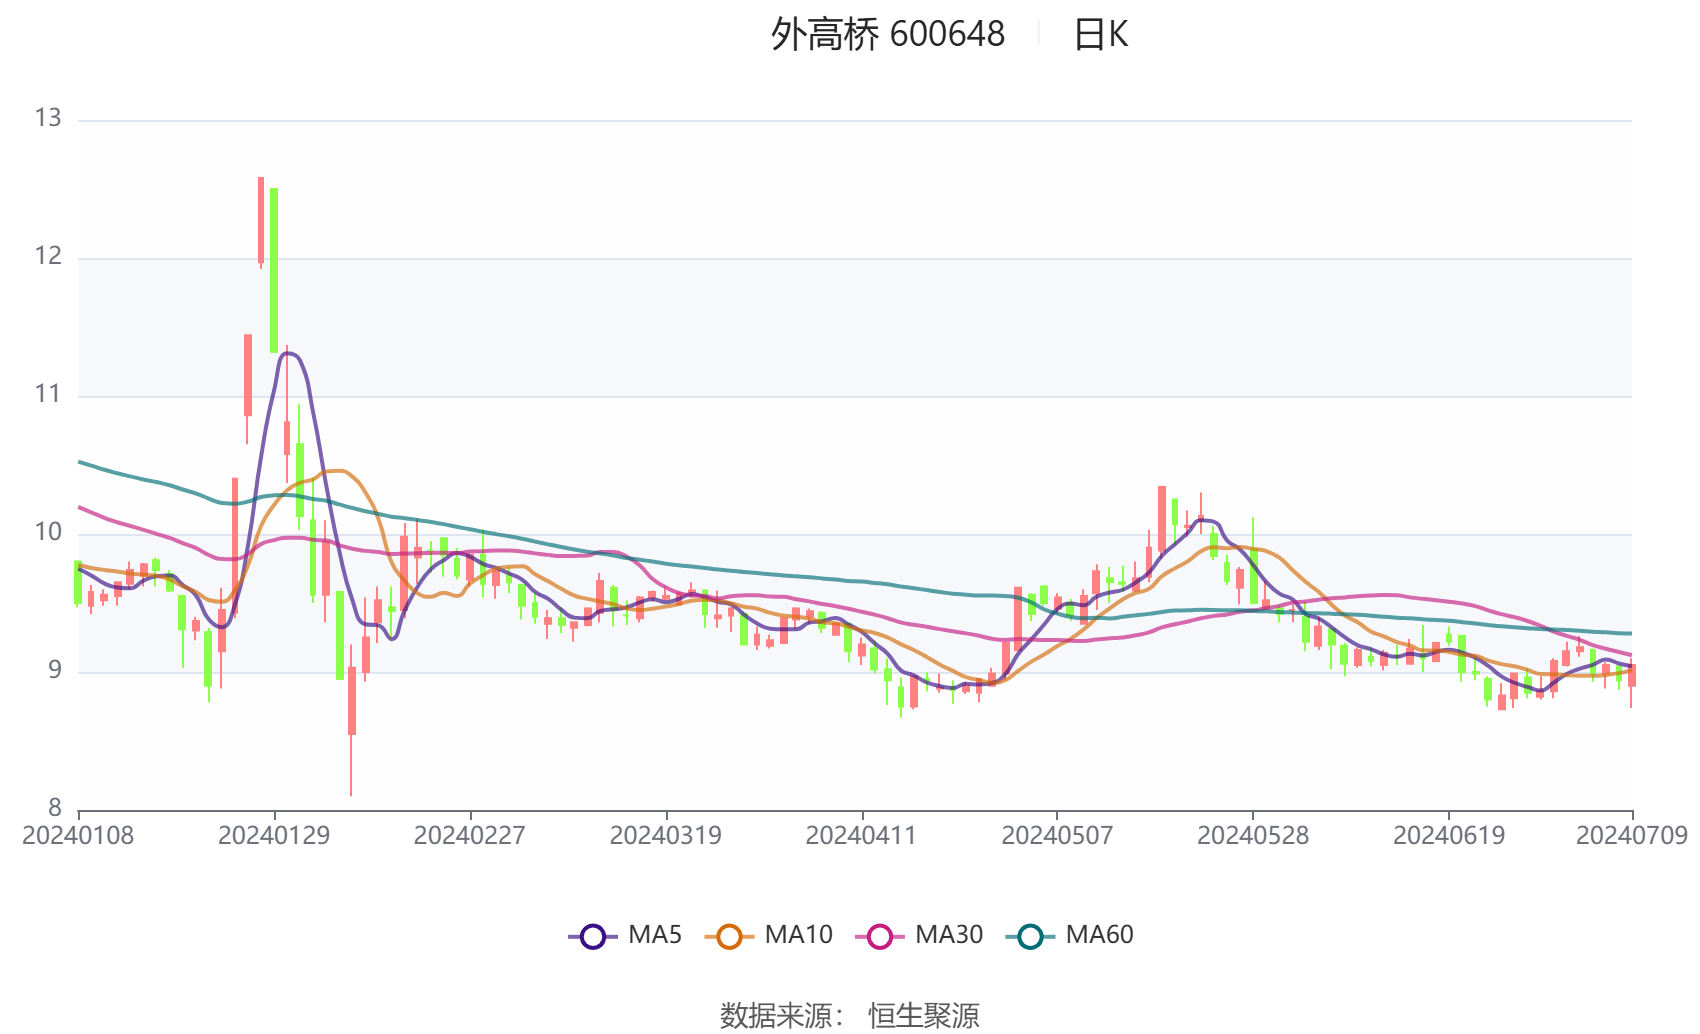Screen dimensions: 1700x1034
Task: Click the x-axis date 20240319
Action: click(666, 836)
